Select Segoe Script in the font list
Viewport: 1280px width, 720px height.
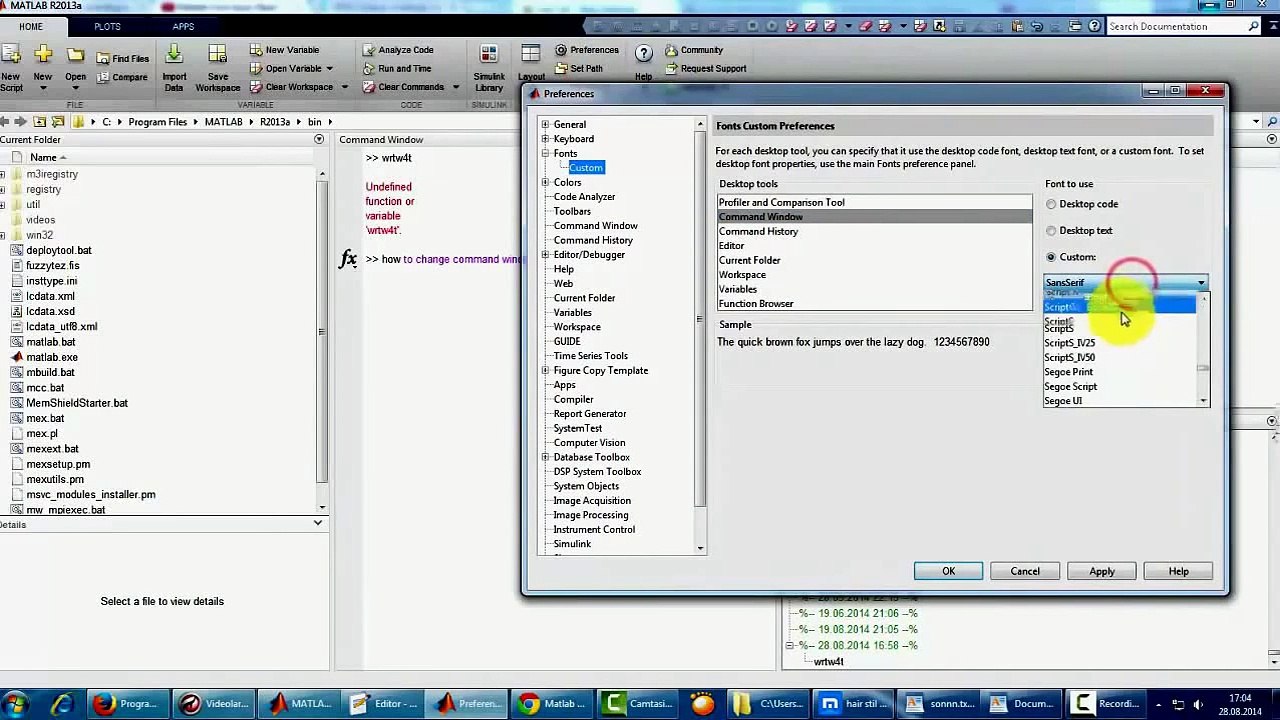pyautogui.click(x=1119, y=386)
